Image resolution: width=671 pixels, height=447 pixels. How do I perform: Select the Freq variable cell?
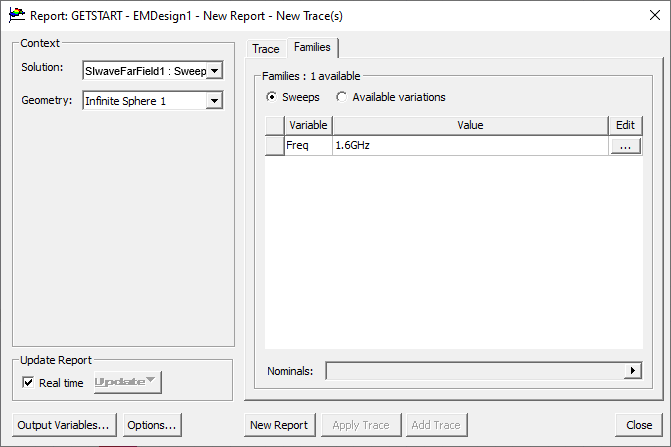(309, 145)
